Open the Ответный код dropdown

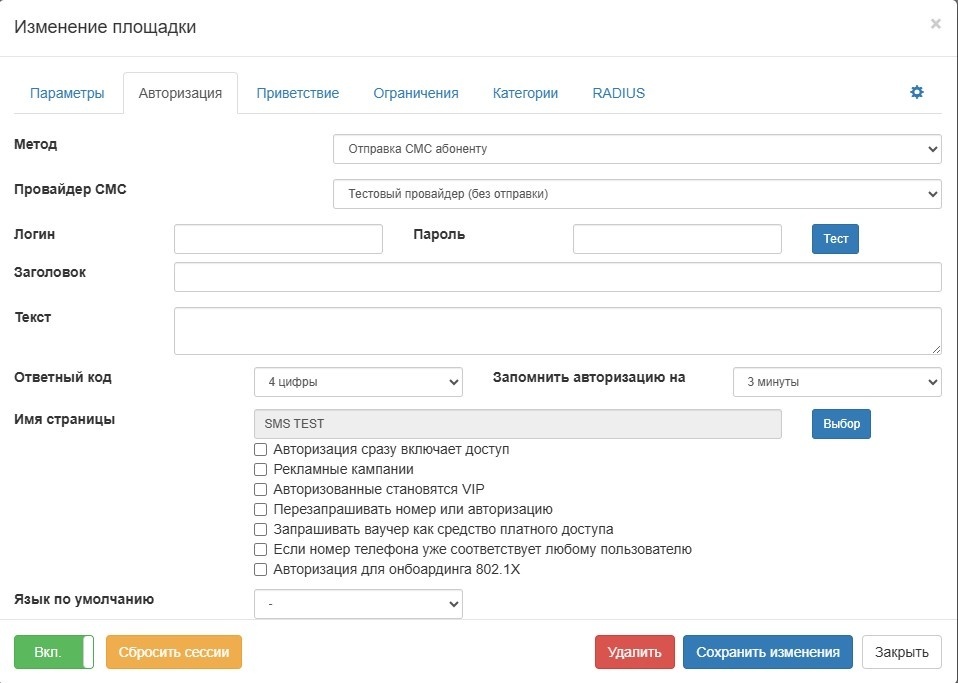[x=358, y=382]
